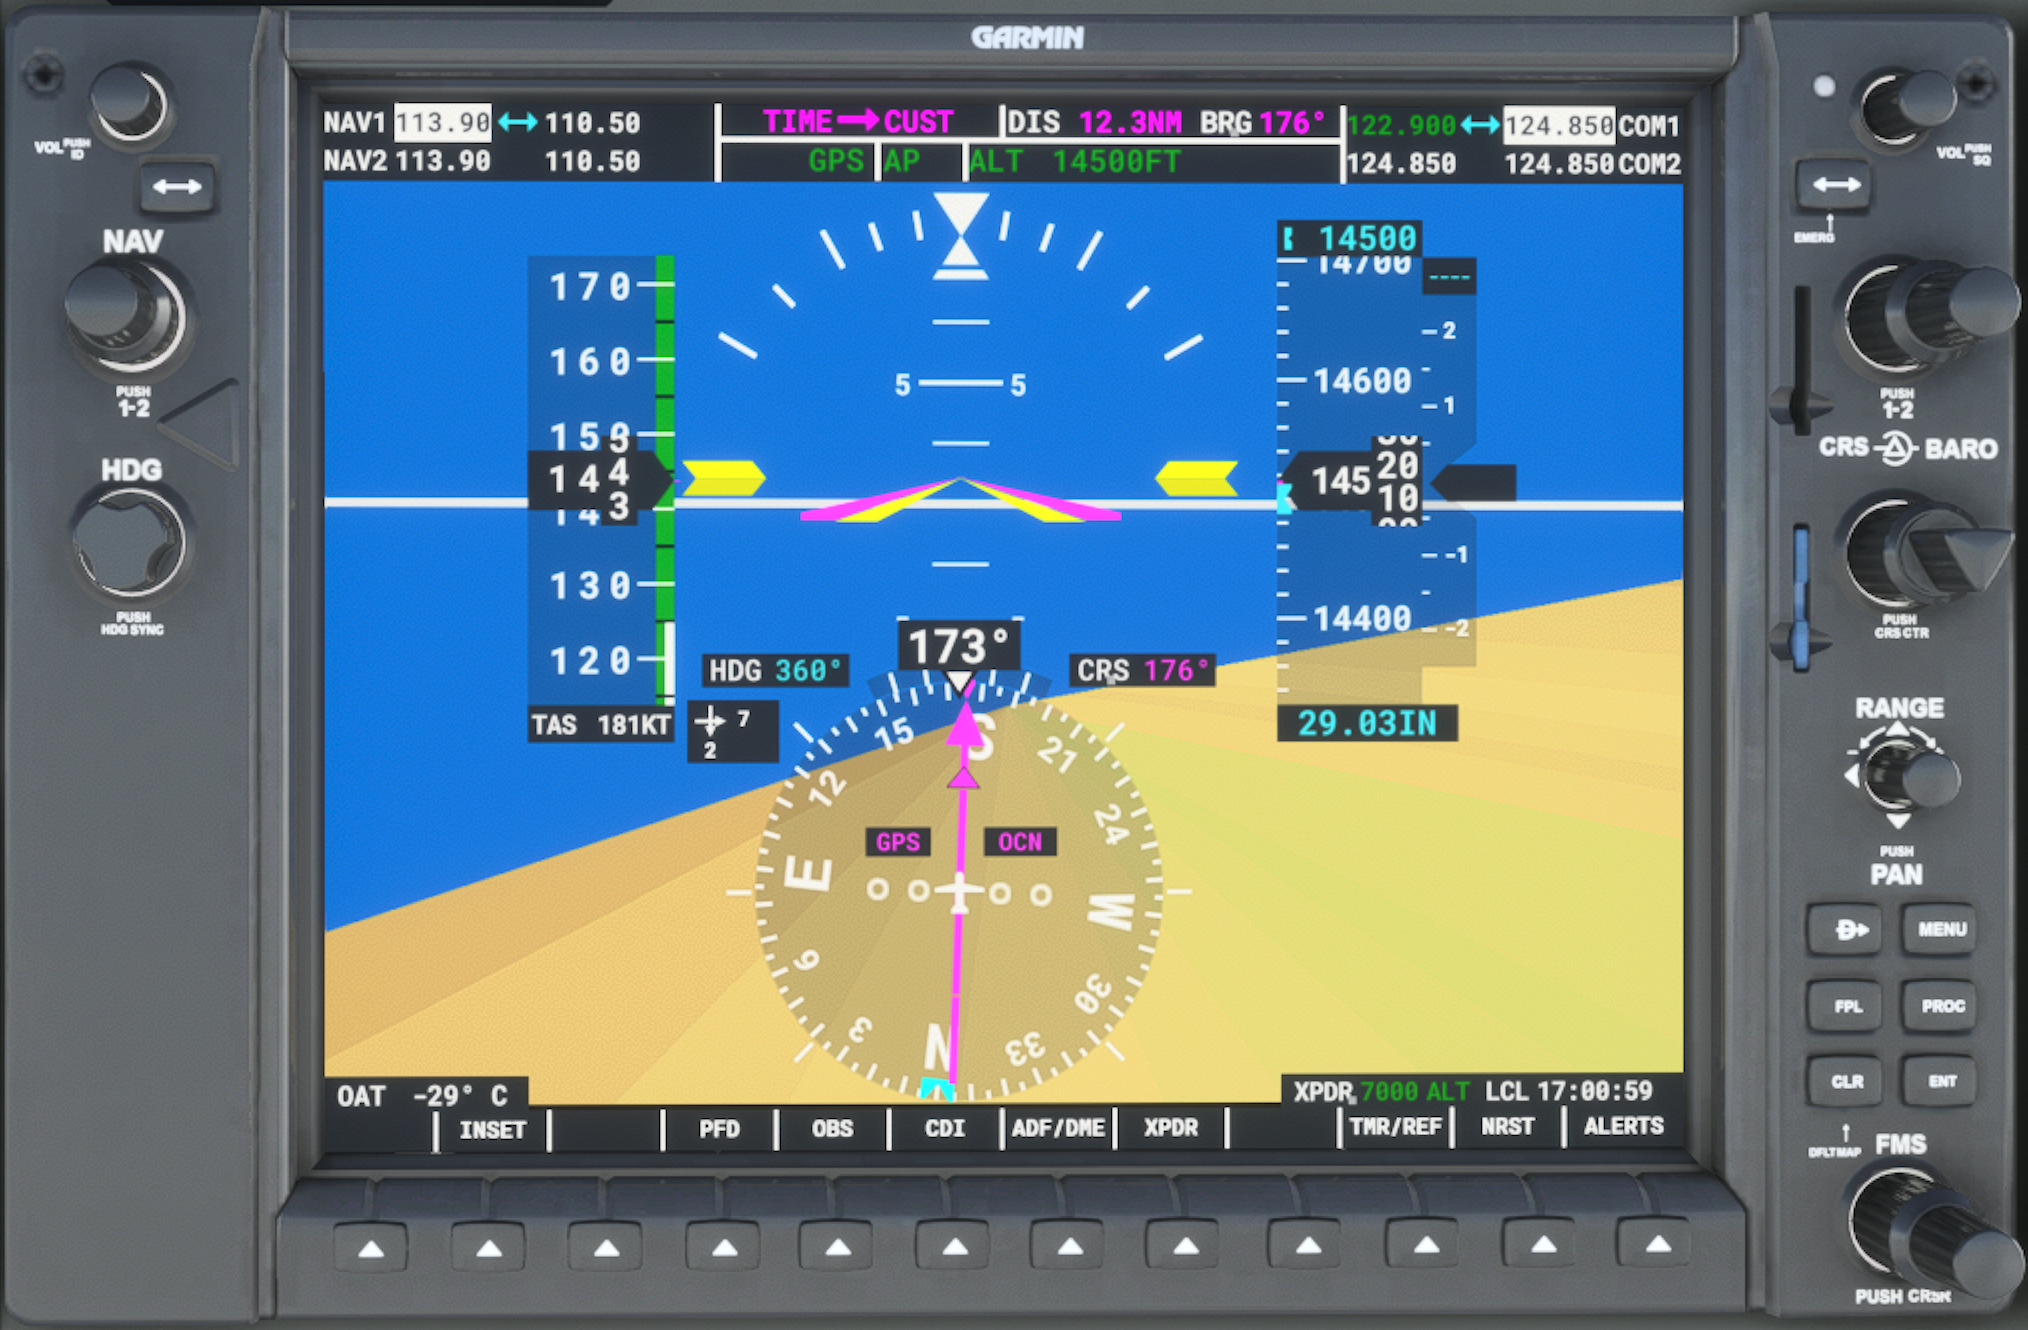Click the NAV frequency swap arrow button
This screenshot has width=2028, height=1330.
pos(177,187)
